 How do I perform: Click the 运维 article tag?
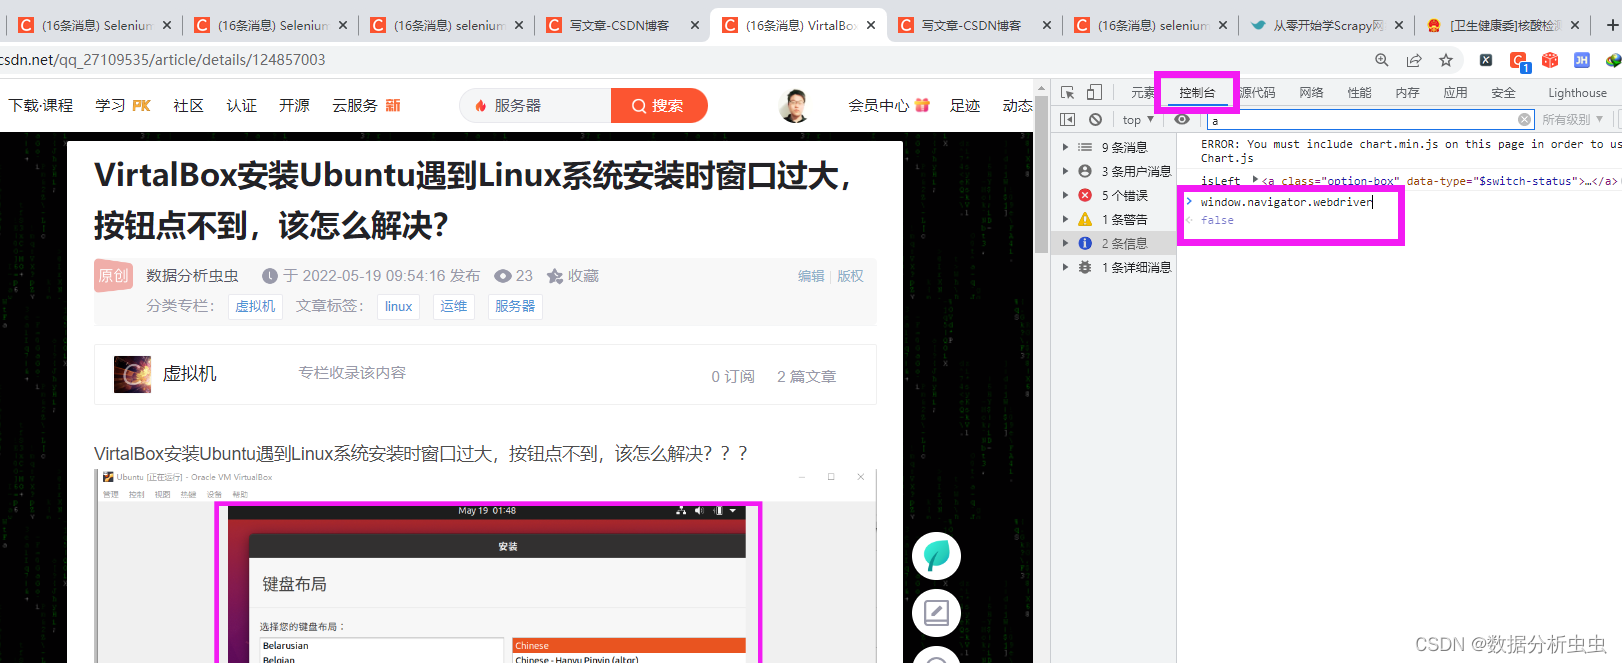[454, 306]
